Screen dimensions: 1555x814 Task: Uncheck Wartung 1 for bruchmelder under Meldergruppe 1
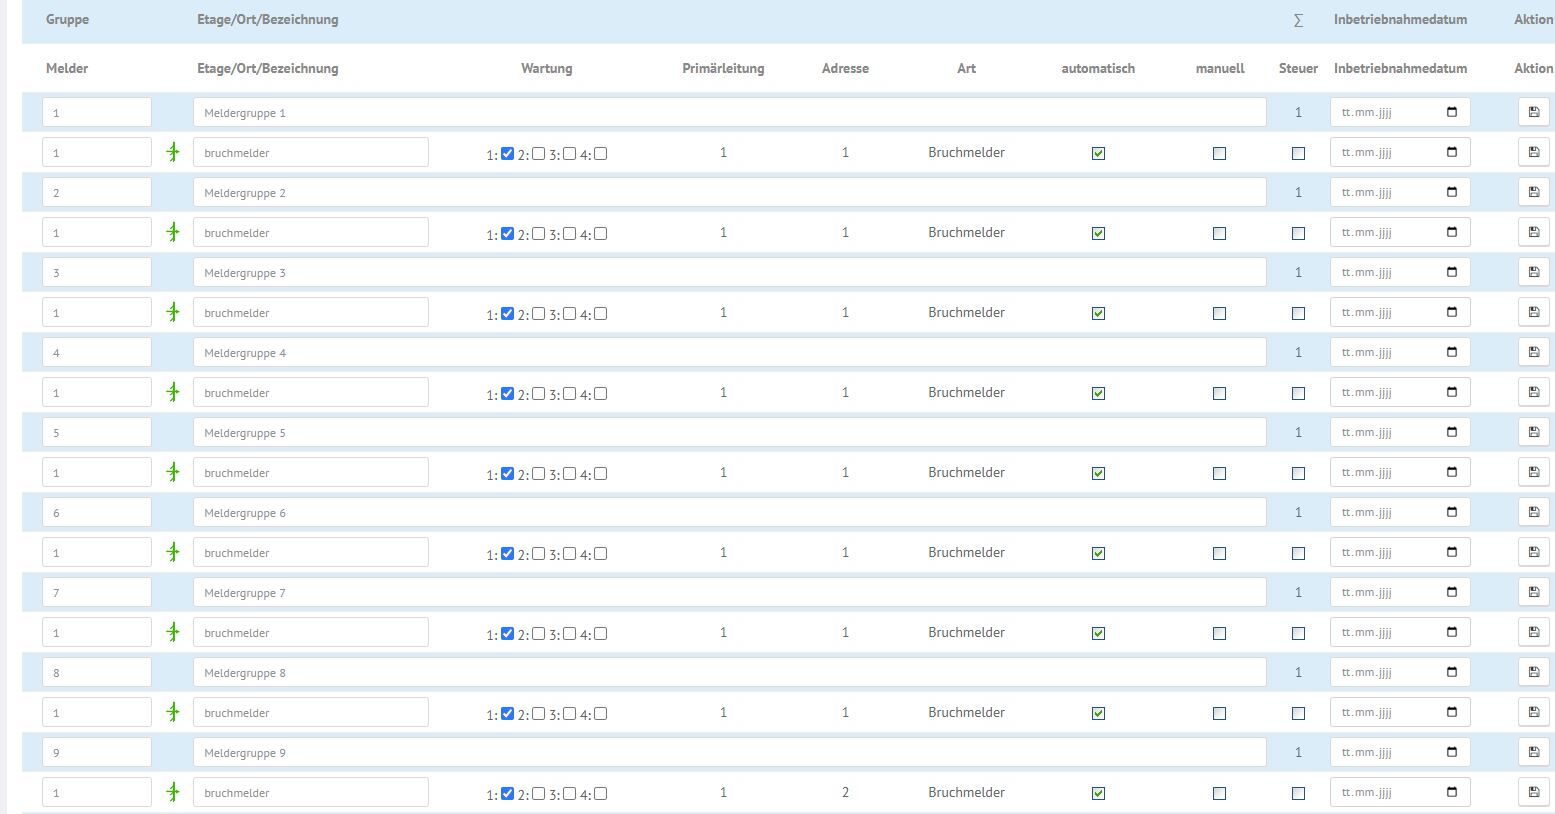[x=507, y=154]
